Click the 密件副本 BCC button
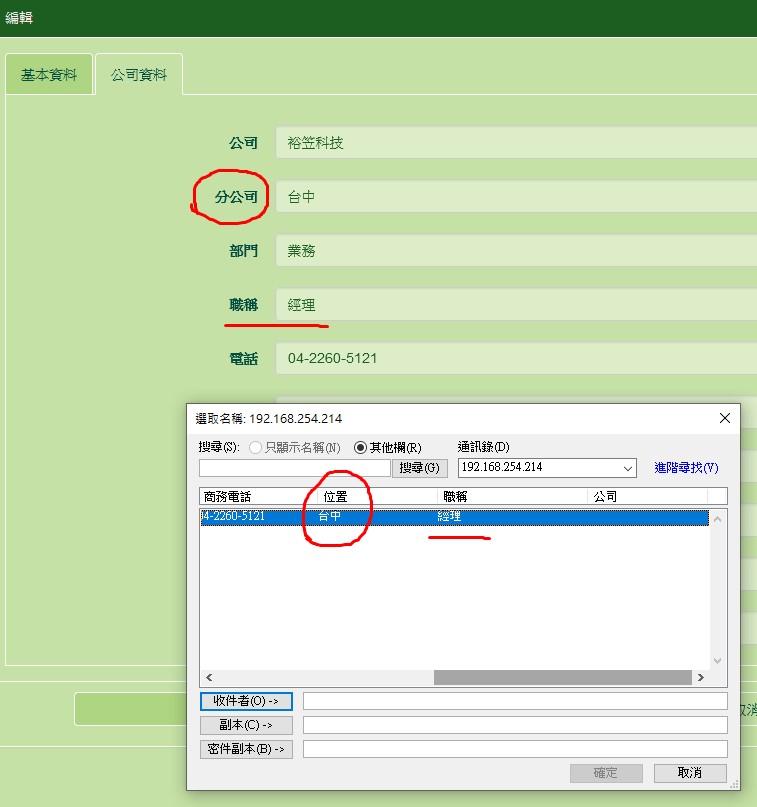757x807 pixels. [246, 749]
